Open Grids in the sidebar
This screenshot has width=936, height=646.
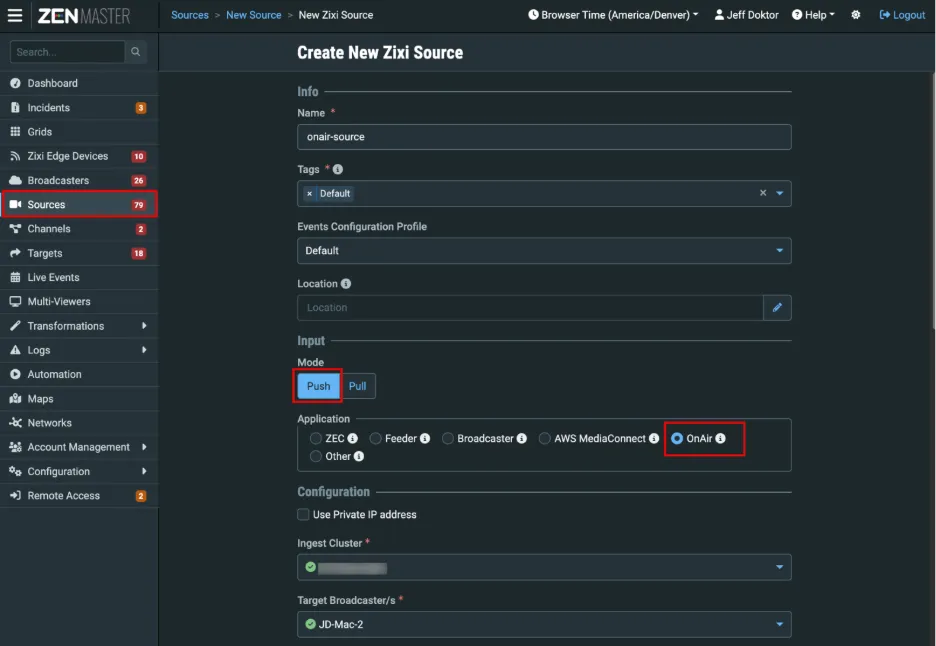click(x=79, y=132)
